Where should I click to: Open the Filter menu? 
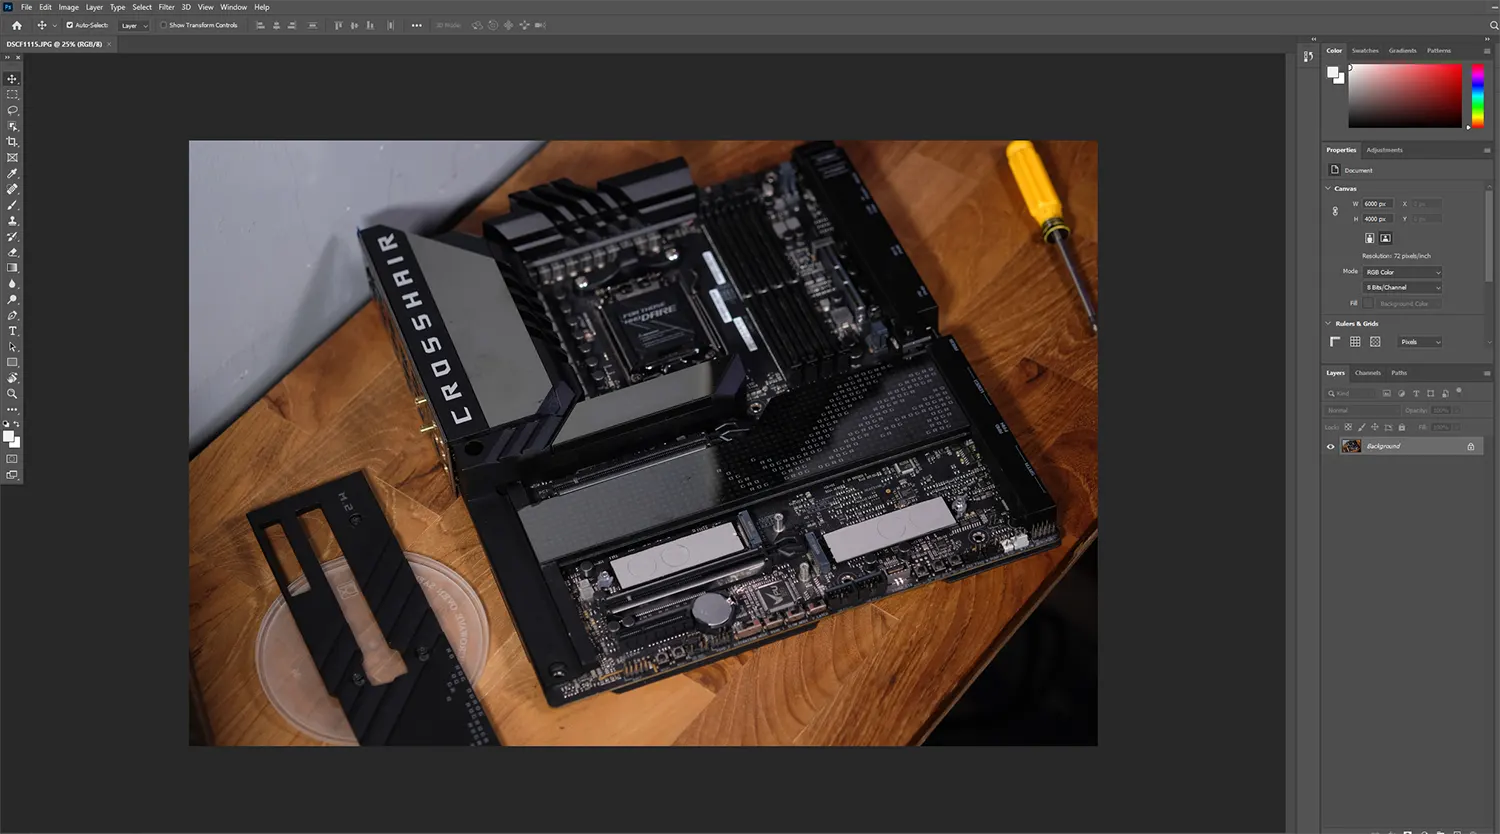pyautogui.click(x=166, y=7)
